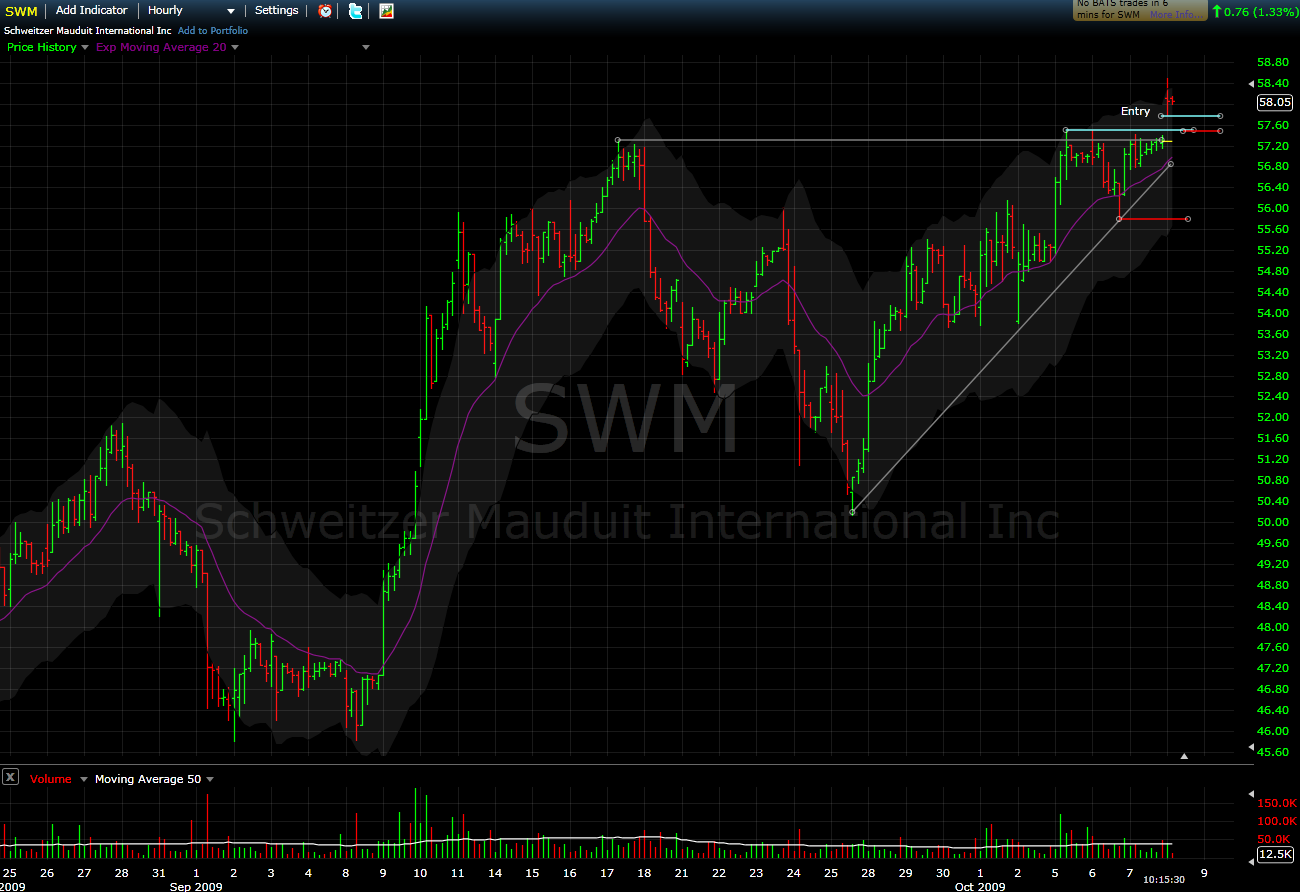1300x892 pixels.
Task: Open the Add Indicator menu
Action: coord(92,10)
